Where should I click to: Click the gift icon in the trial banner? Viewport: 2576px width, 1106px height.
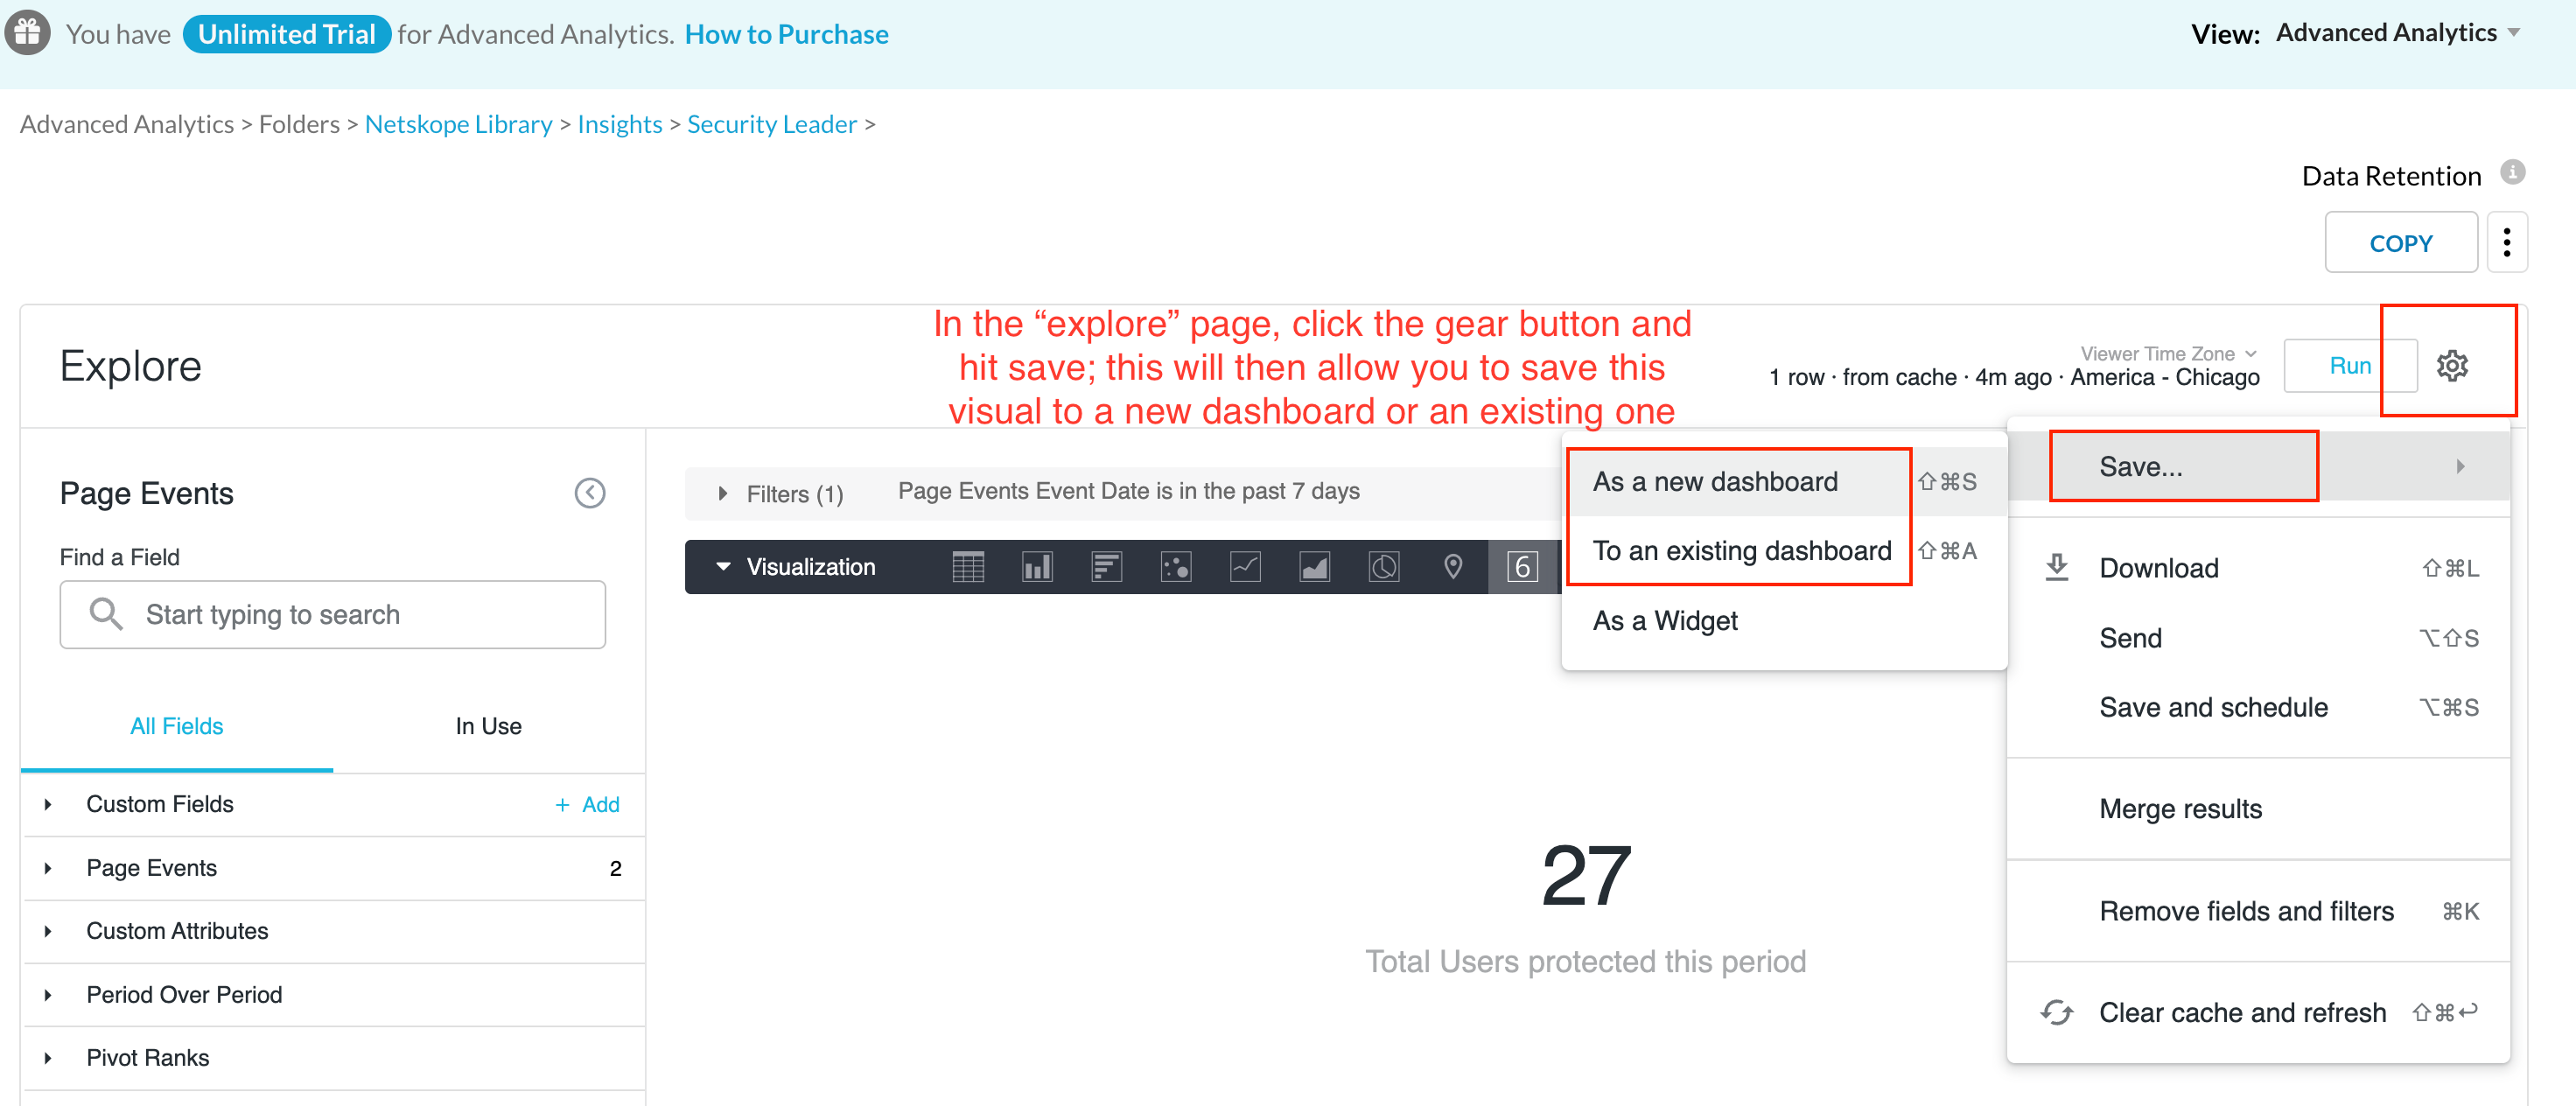coord(27,33)
